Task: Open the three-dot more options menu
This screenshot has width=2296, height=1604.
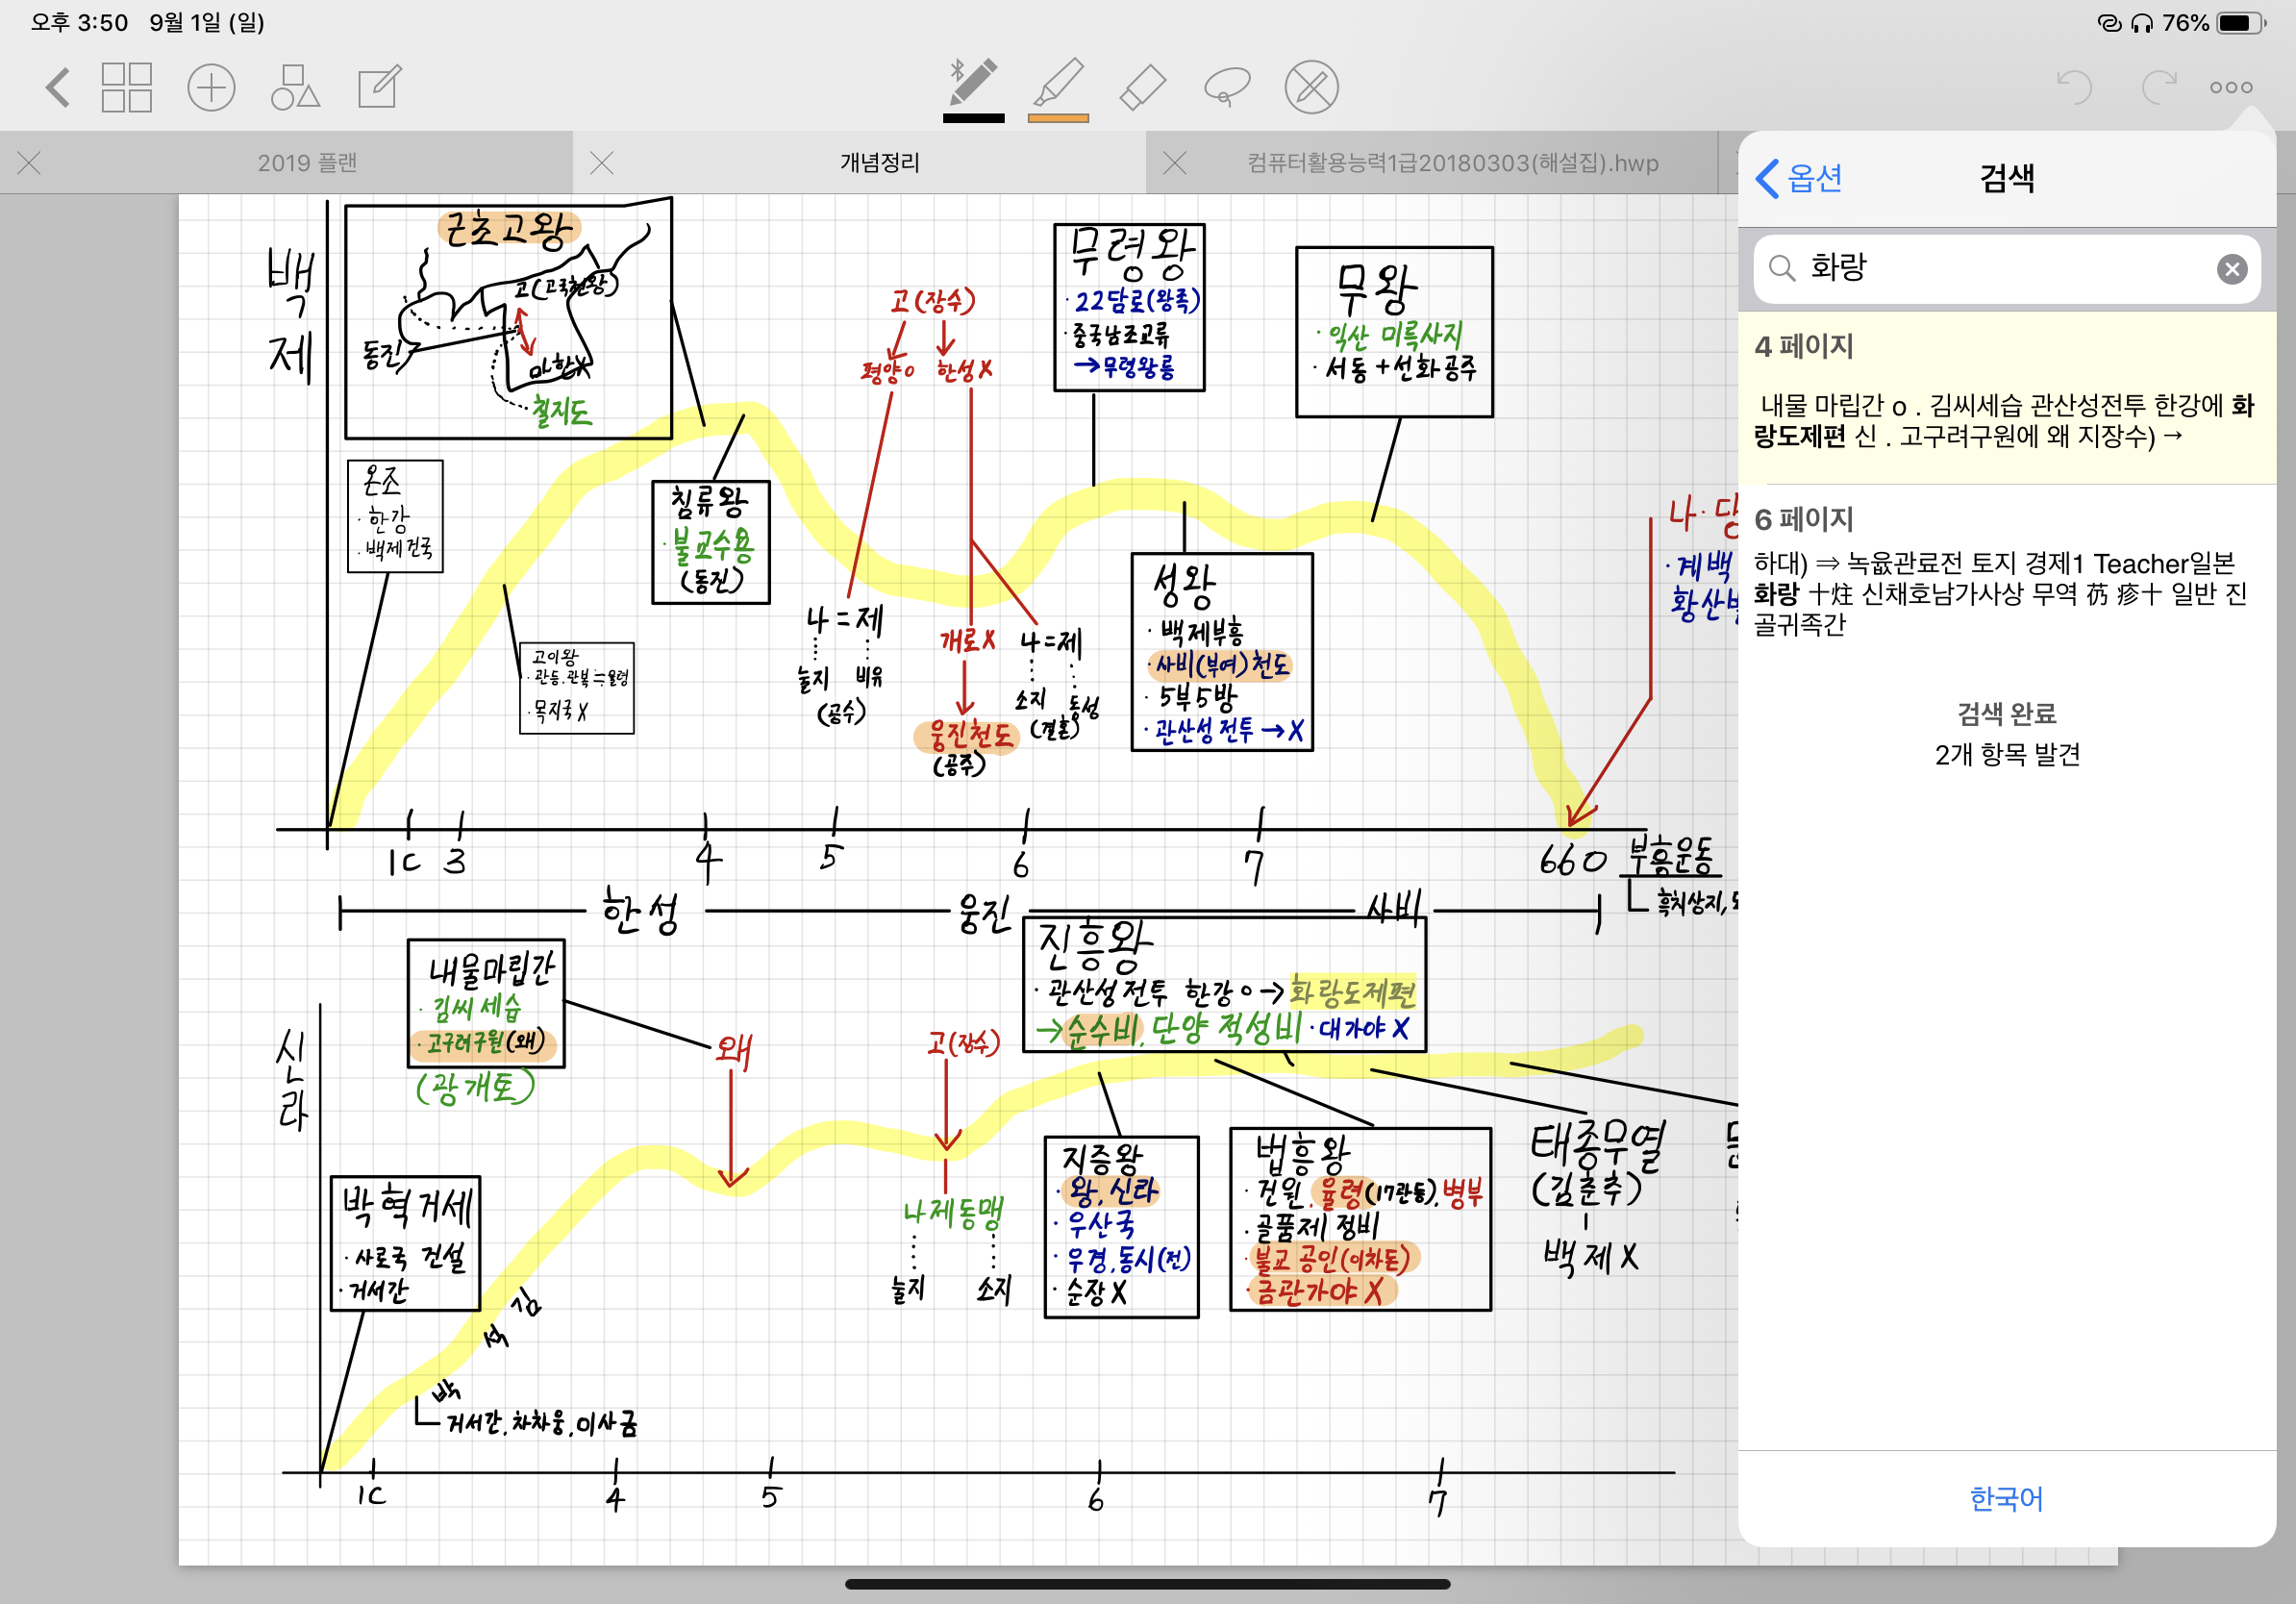Action: pyautogui.click(x=2230, y=87)
